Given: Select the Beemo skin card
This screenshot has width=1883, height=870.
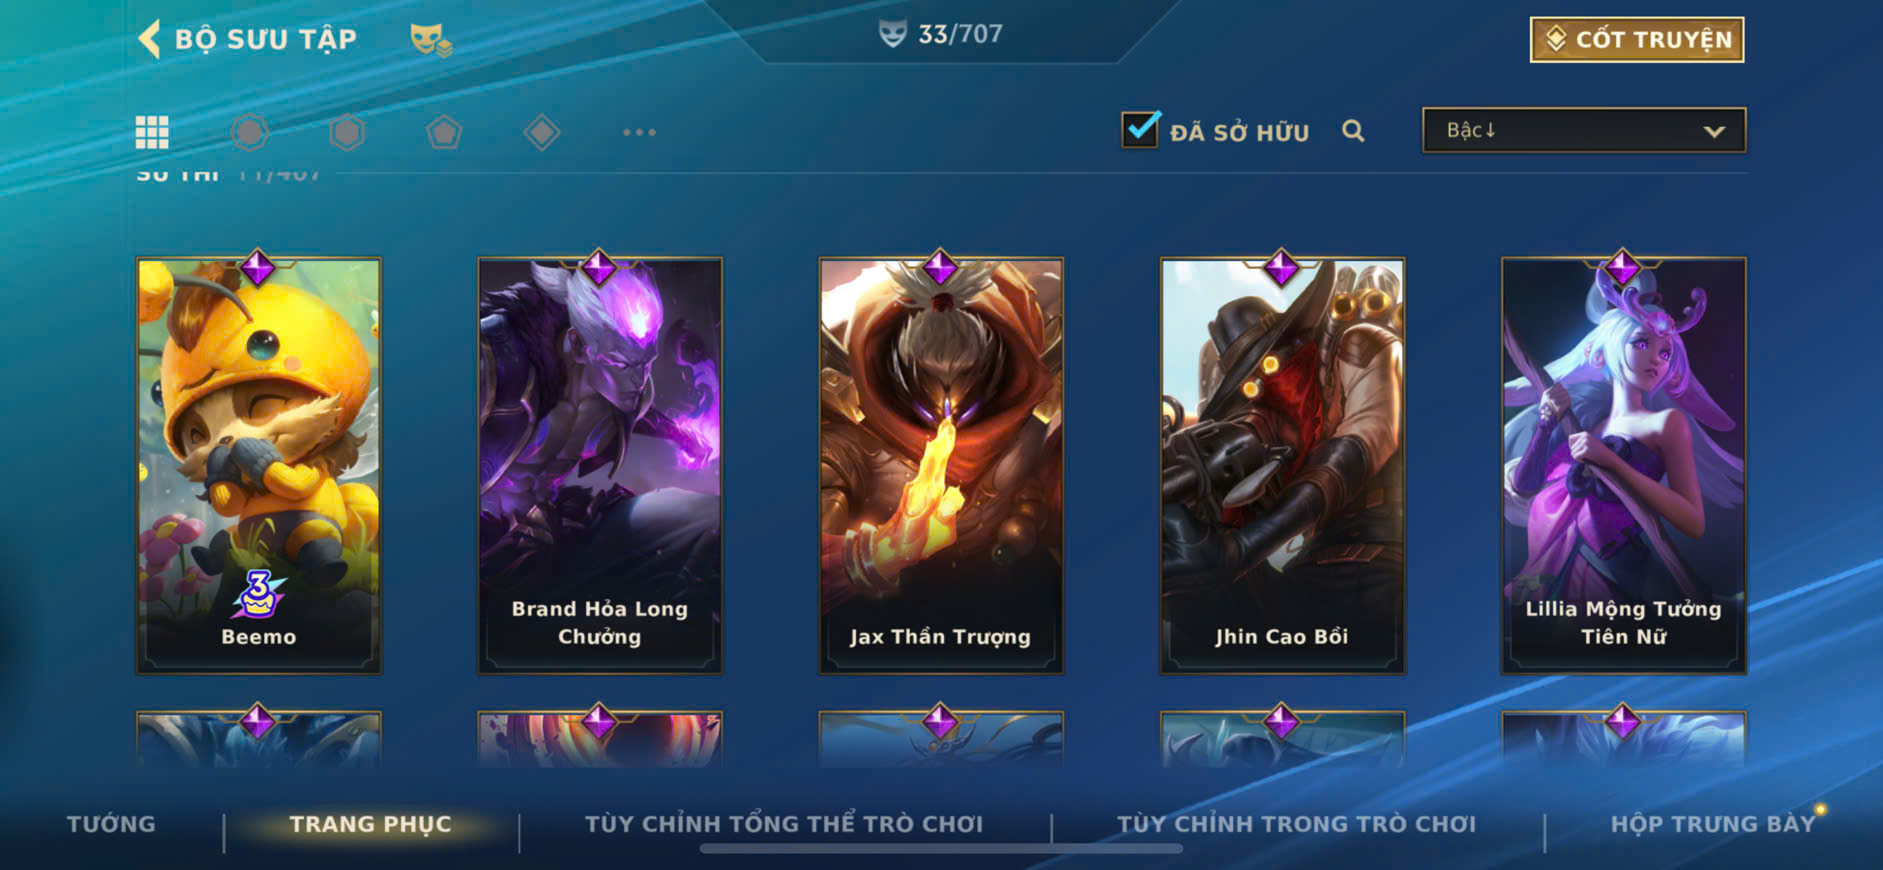Looking at the screenshot, I should 259,465.
